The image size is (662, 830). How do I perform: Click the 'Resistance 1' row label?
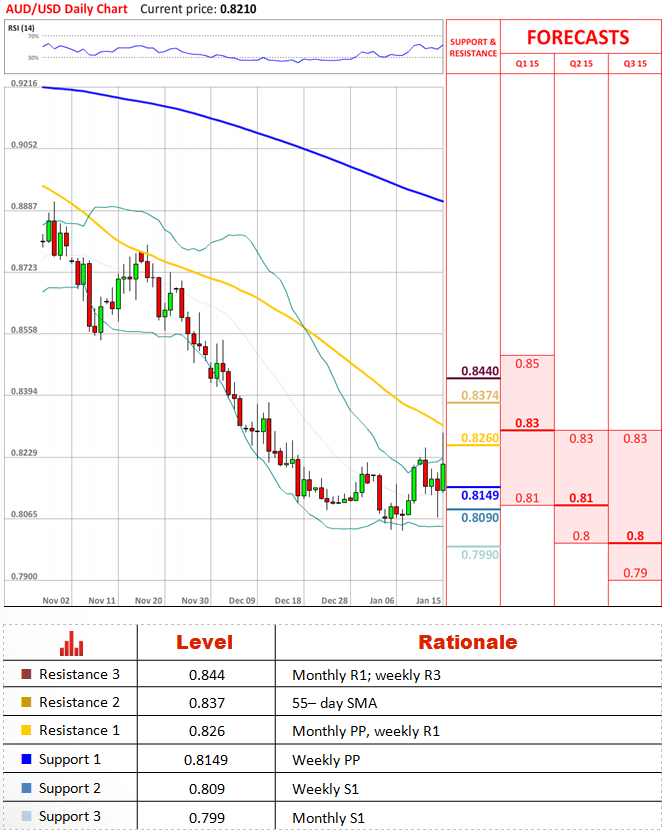(79, 730)
